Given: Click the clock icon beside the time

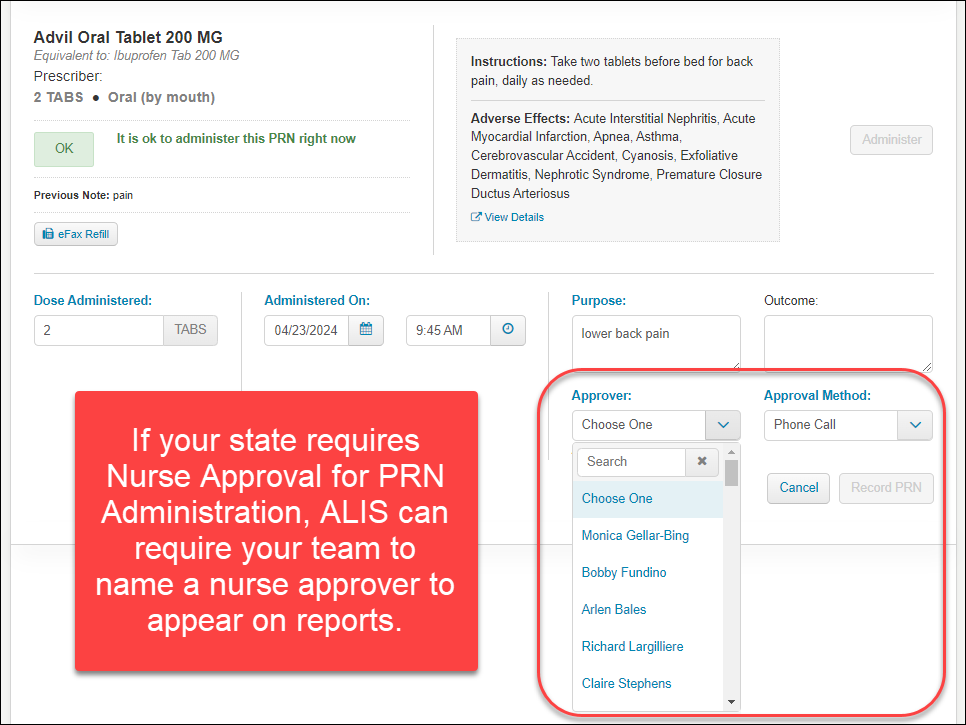Looking at the screenshot, I should pos(508,330).
